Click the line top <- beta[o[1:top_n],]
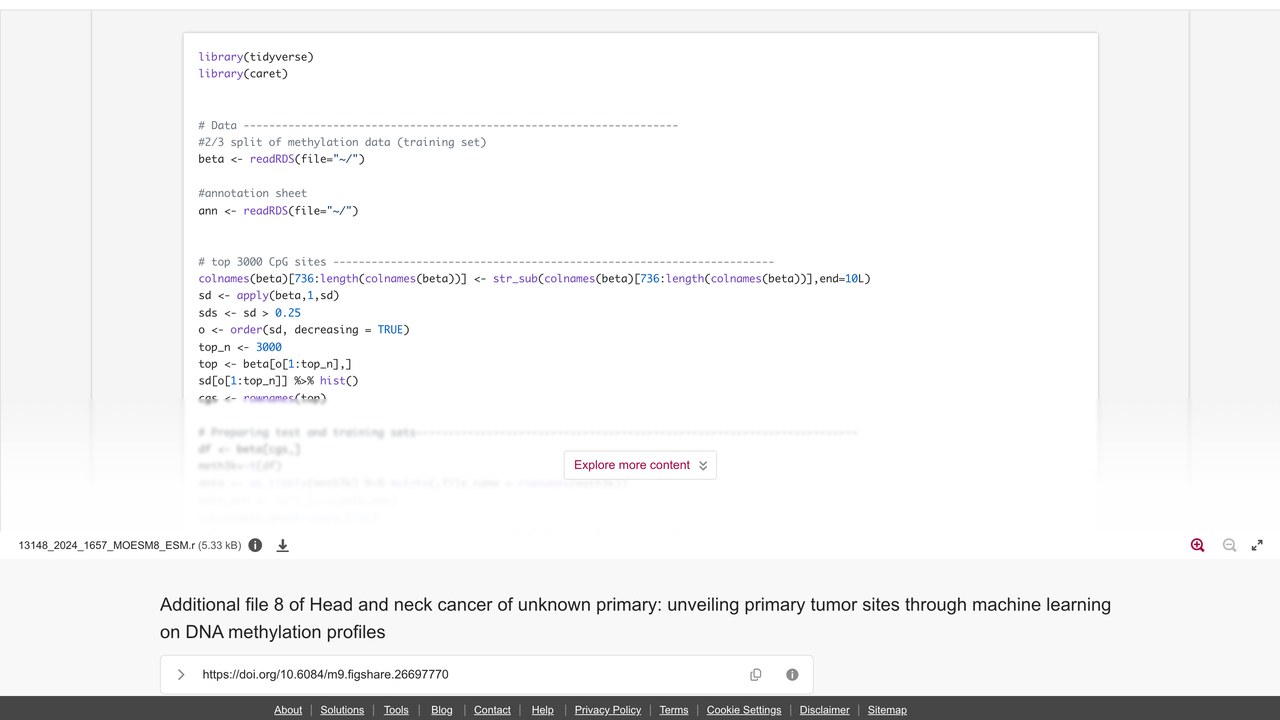Image resolution: width=1280 pixels, height=720 pixels. (x=275, y=364)
